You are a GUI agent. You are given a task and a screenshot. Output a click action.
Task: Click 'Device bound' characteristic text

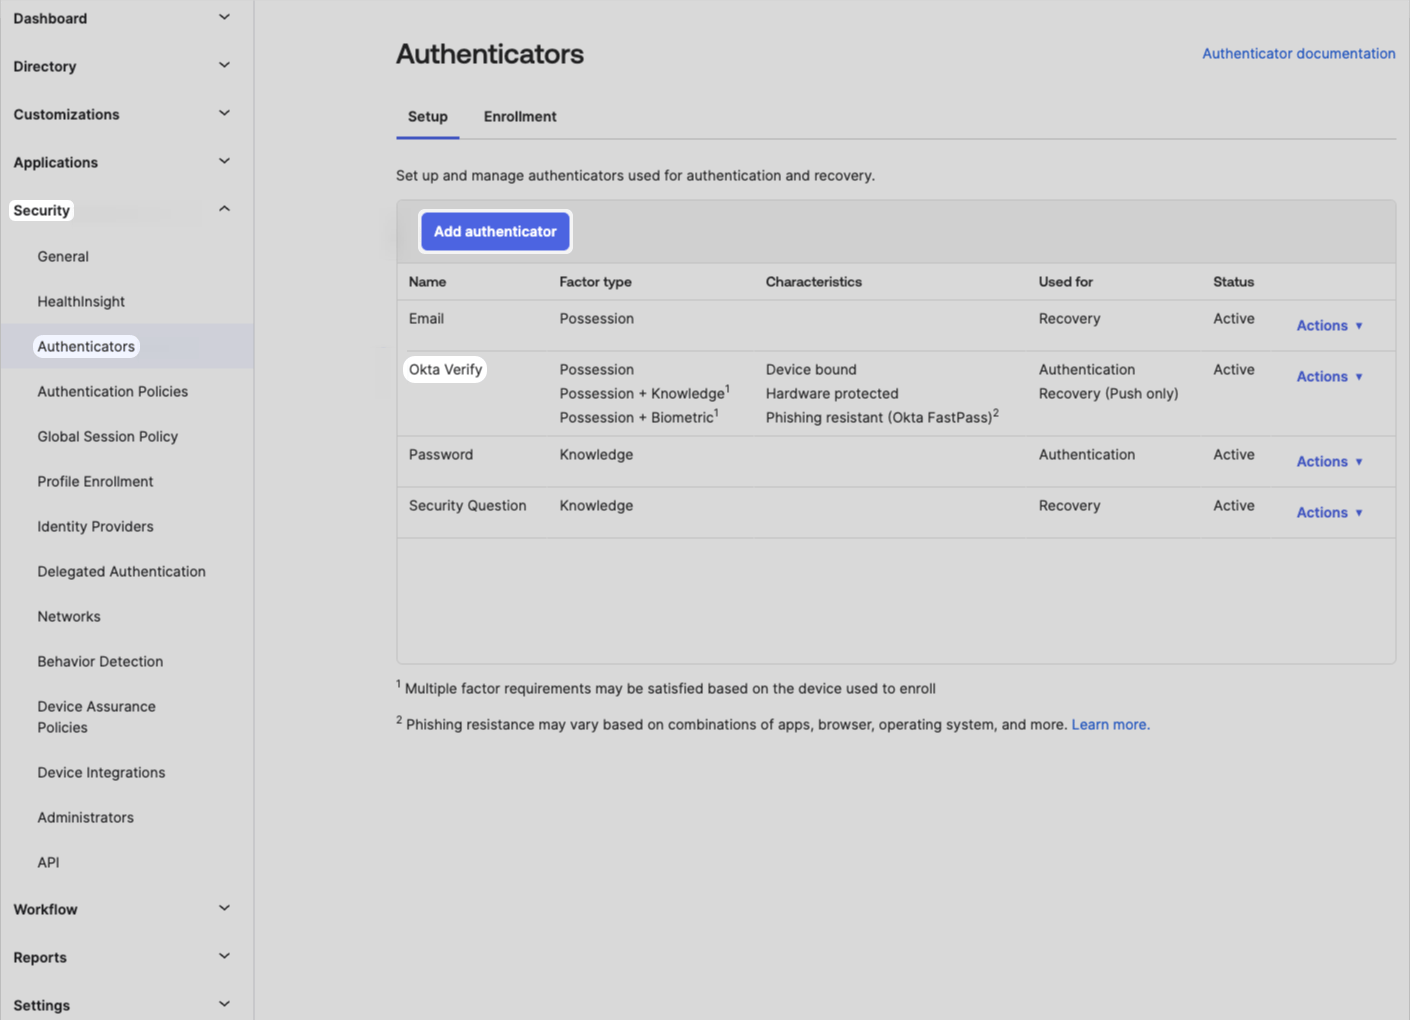pos(811,369)
